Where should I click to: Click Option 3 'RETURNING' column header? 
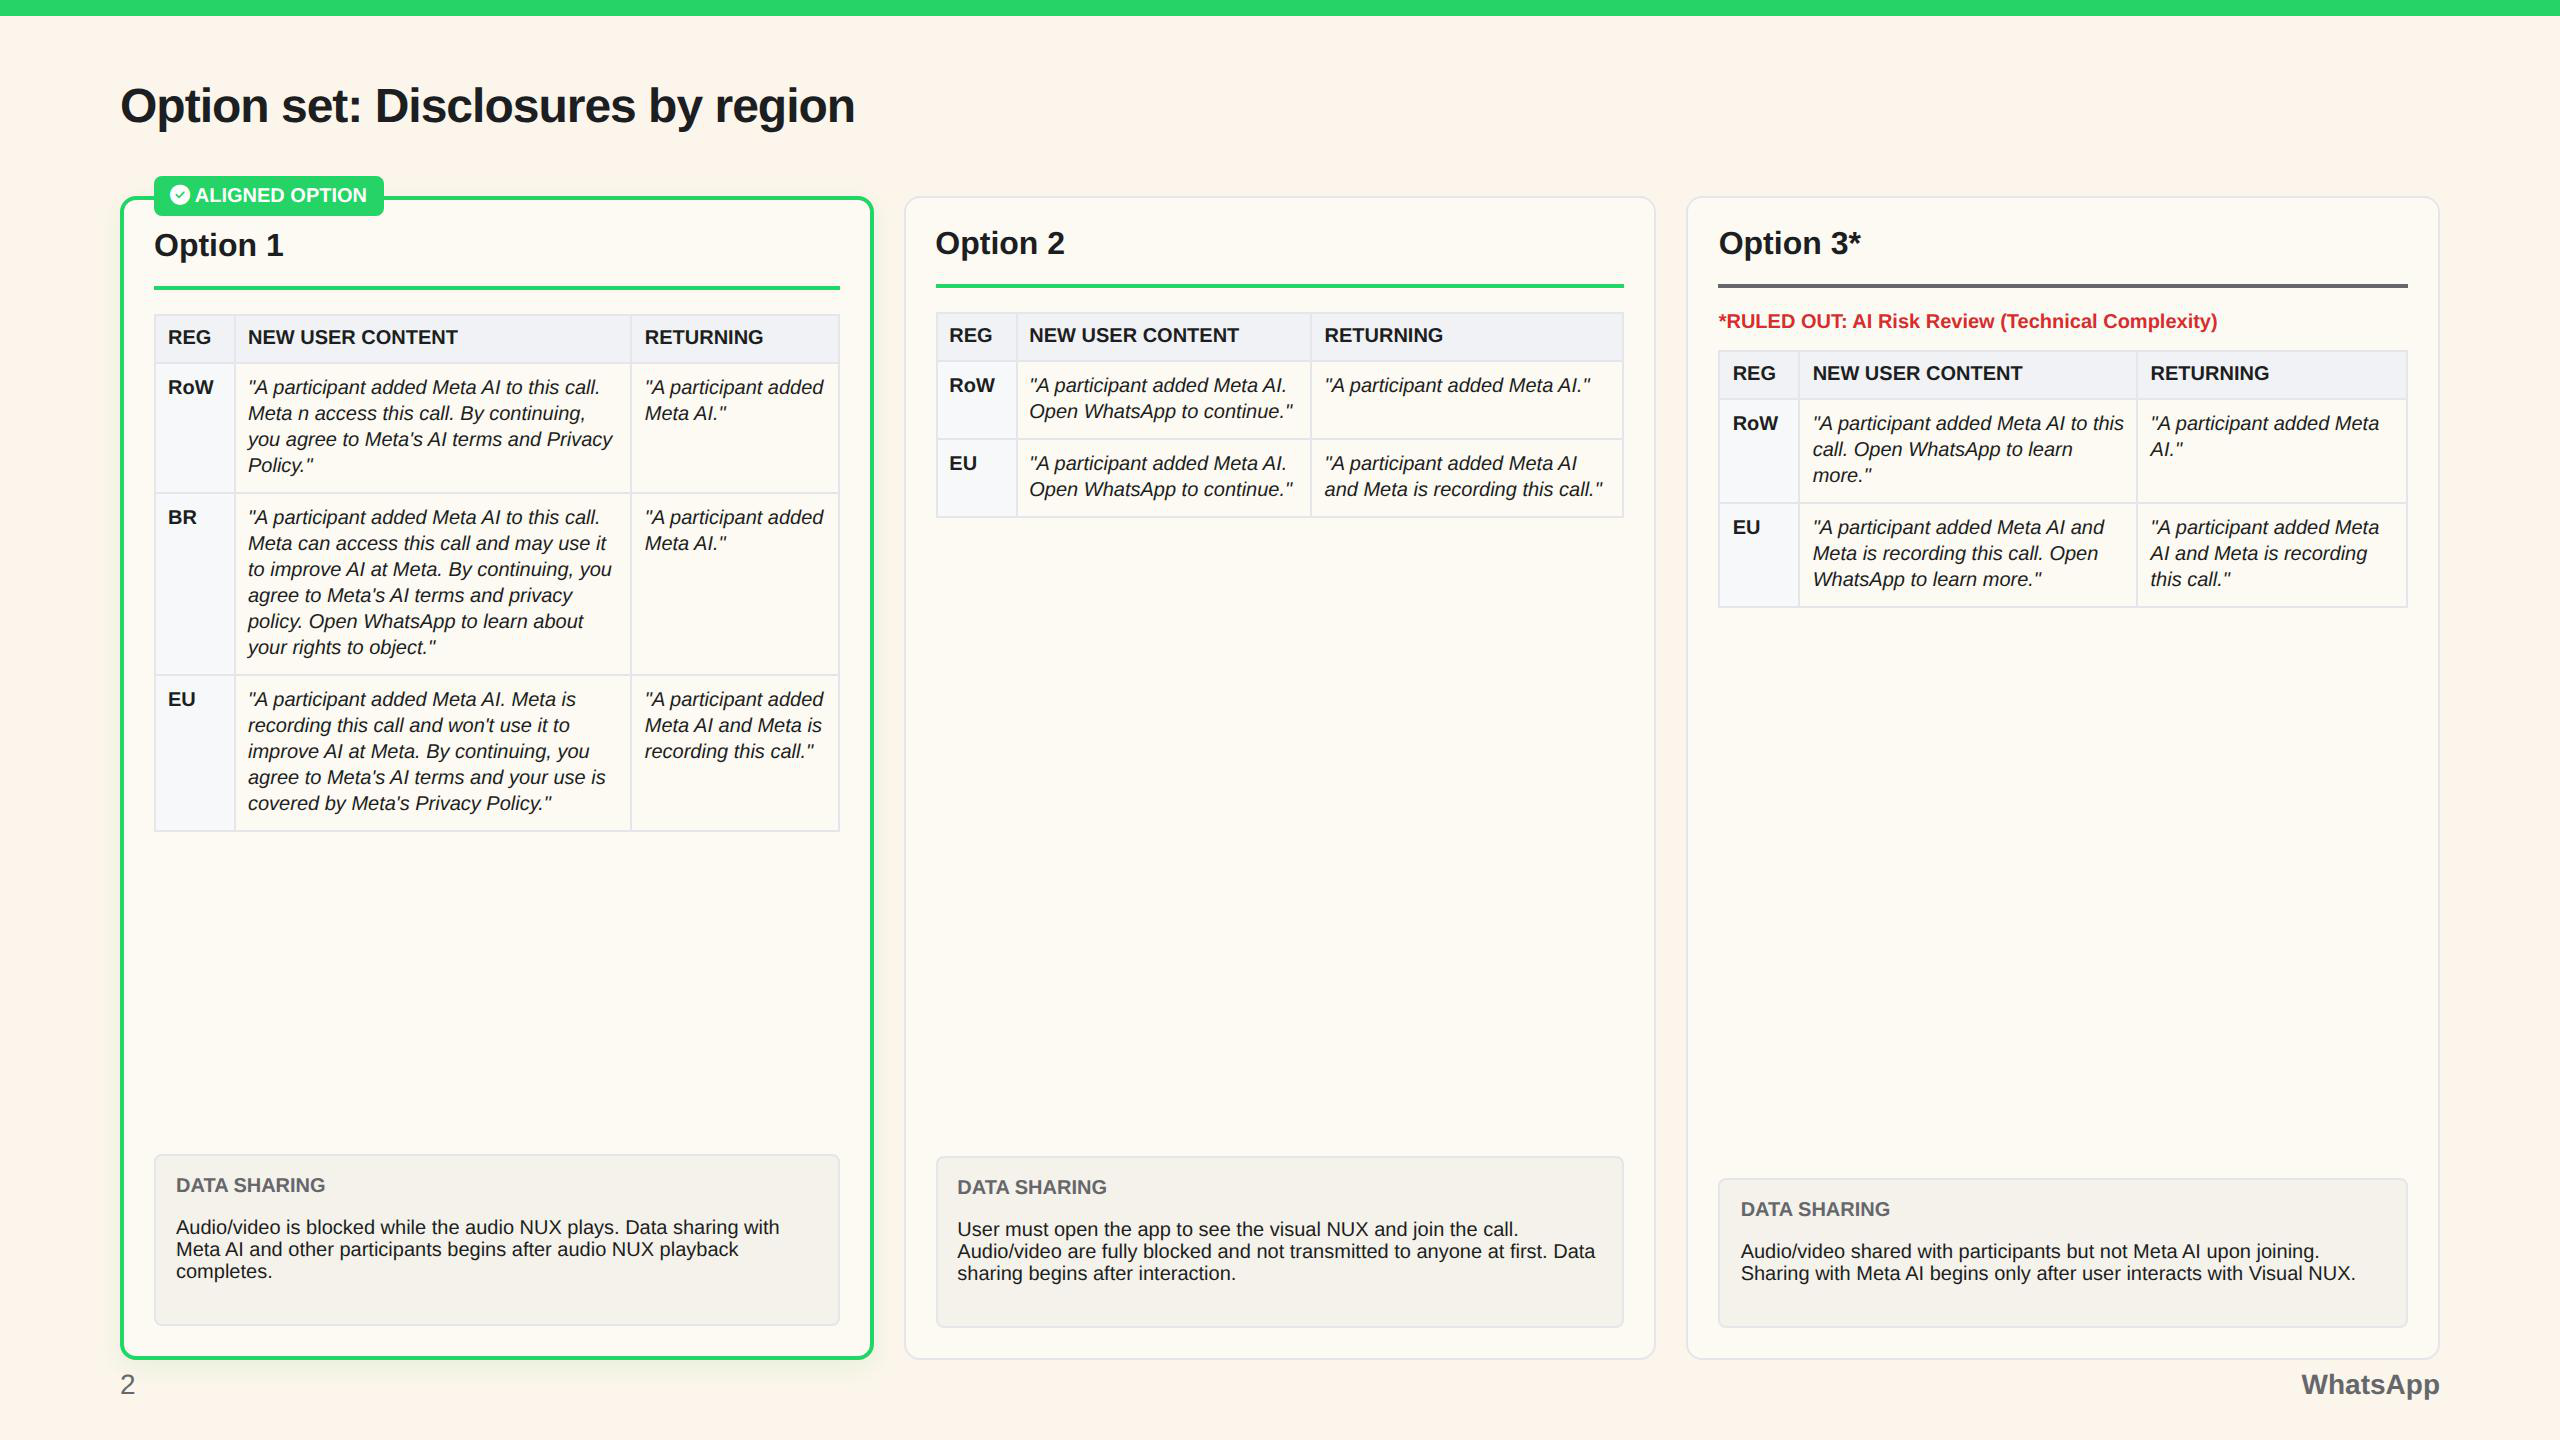[2271, 374]
